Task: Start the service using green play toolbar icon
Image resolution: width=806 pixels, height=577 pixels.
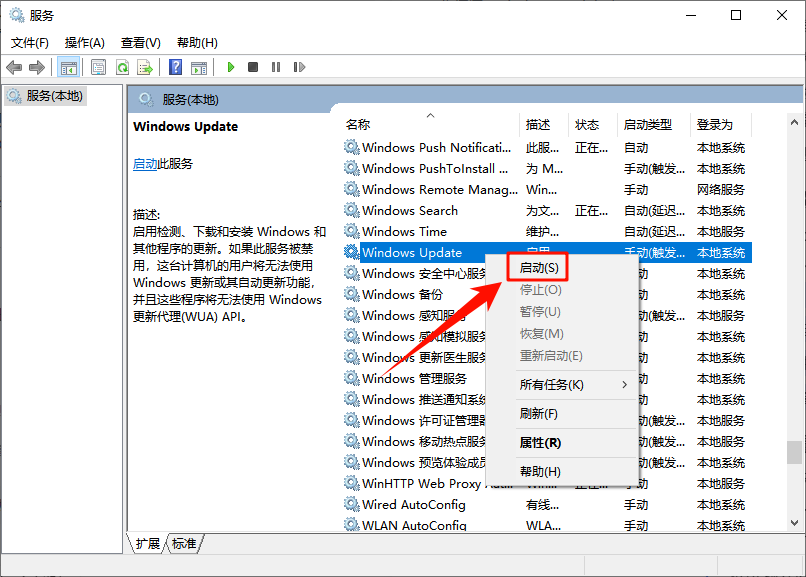Action: click(231, 67)
